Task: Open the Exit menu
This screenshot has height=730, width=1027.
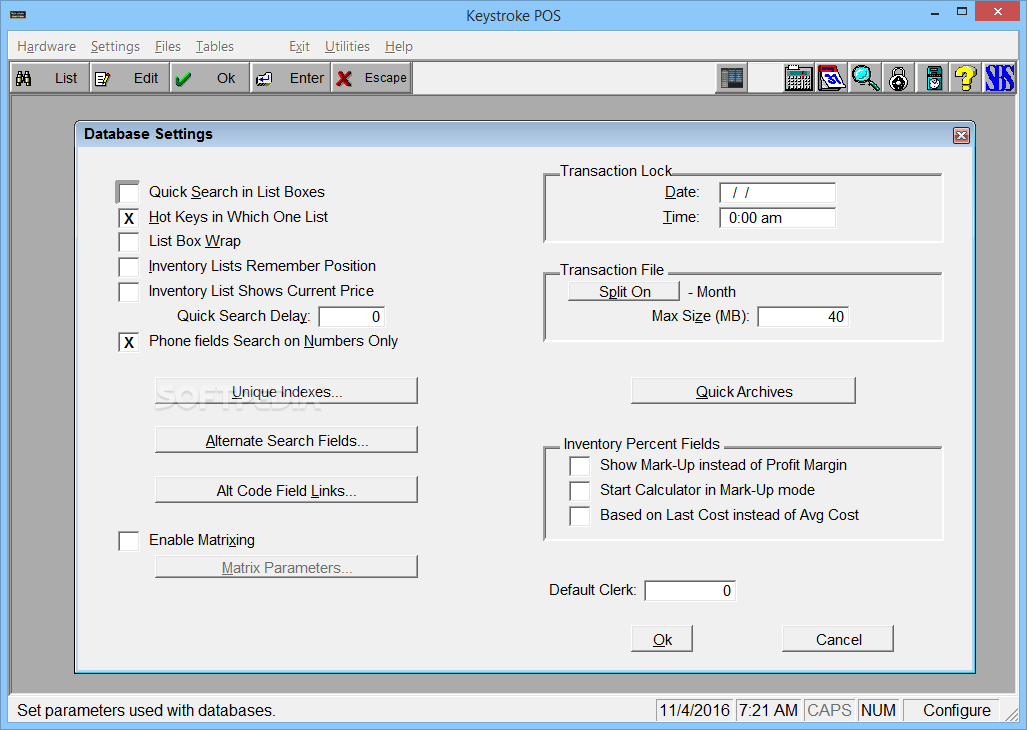Action: point(299,46)
